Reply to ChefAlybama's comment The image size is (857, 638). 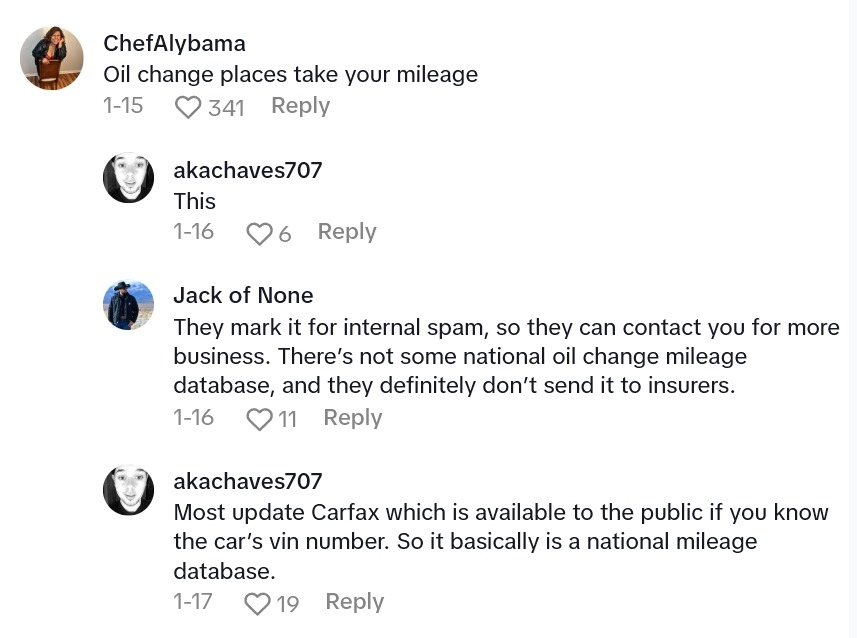point(300,106)
